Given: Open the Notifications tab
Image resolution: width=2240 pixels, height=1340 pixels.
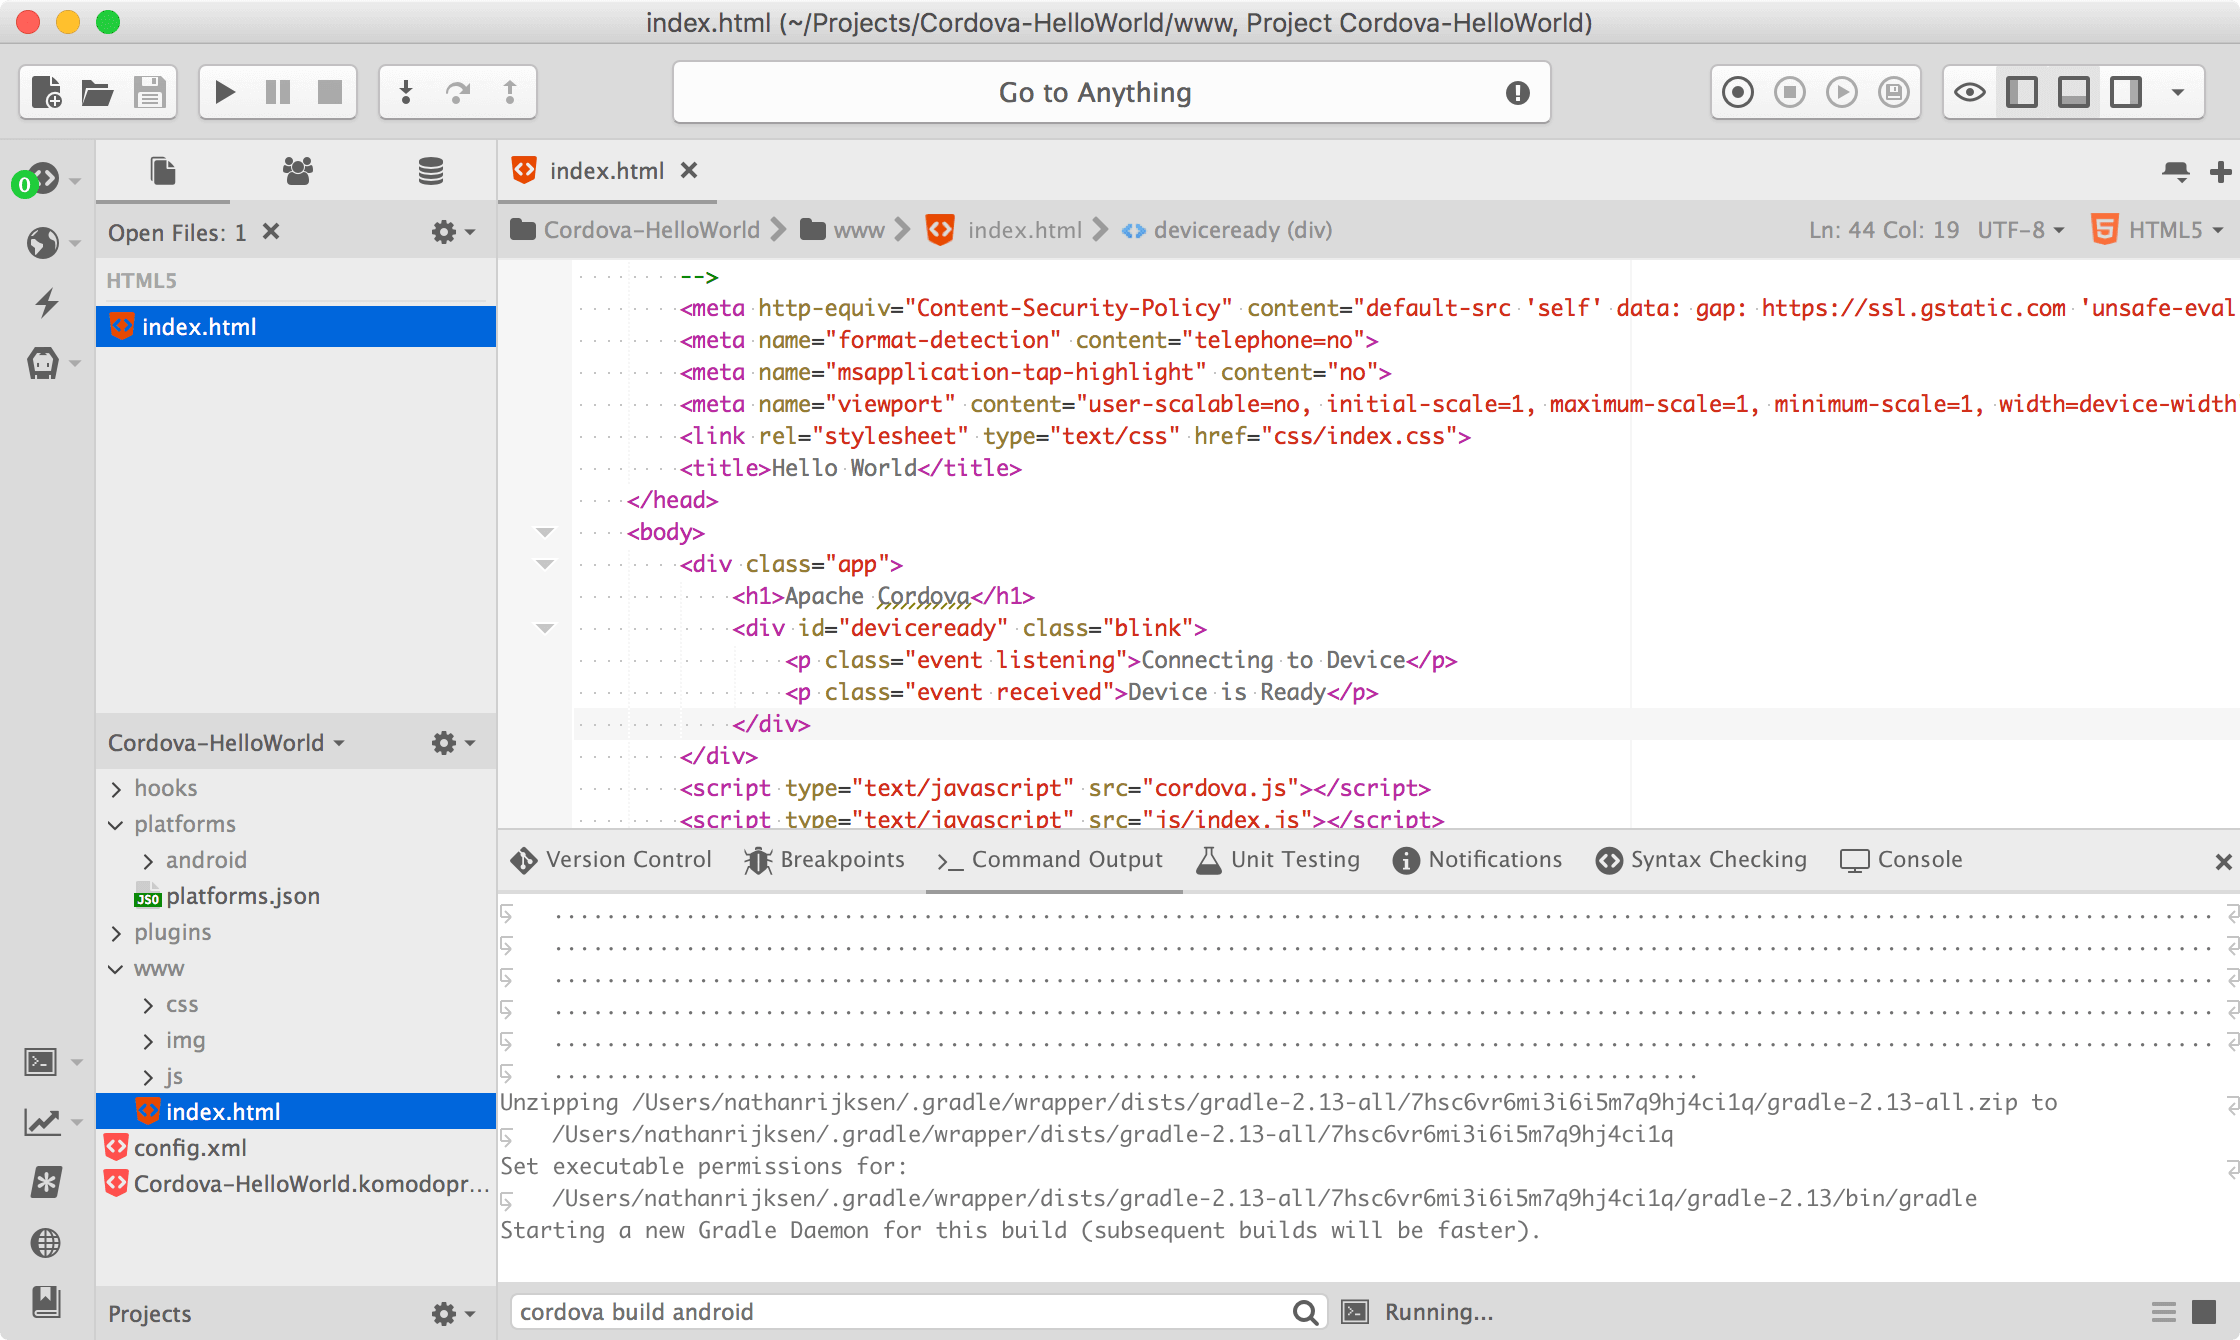Looking at the screenshot, I should pyautogui.click(x=1477, y=860).
